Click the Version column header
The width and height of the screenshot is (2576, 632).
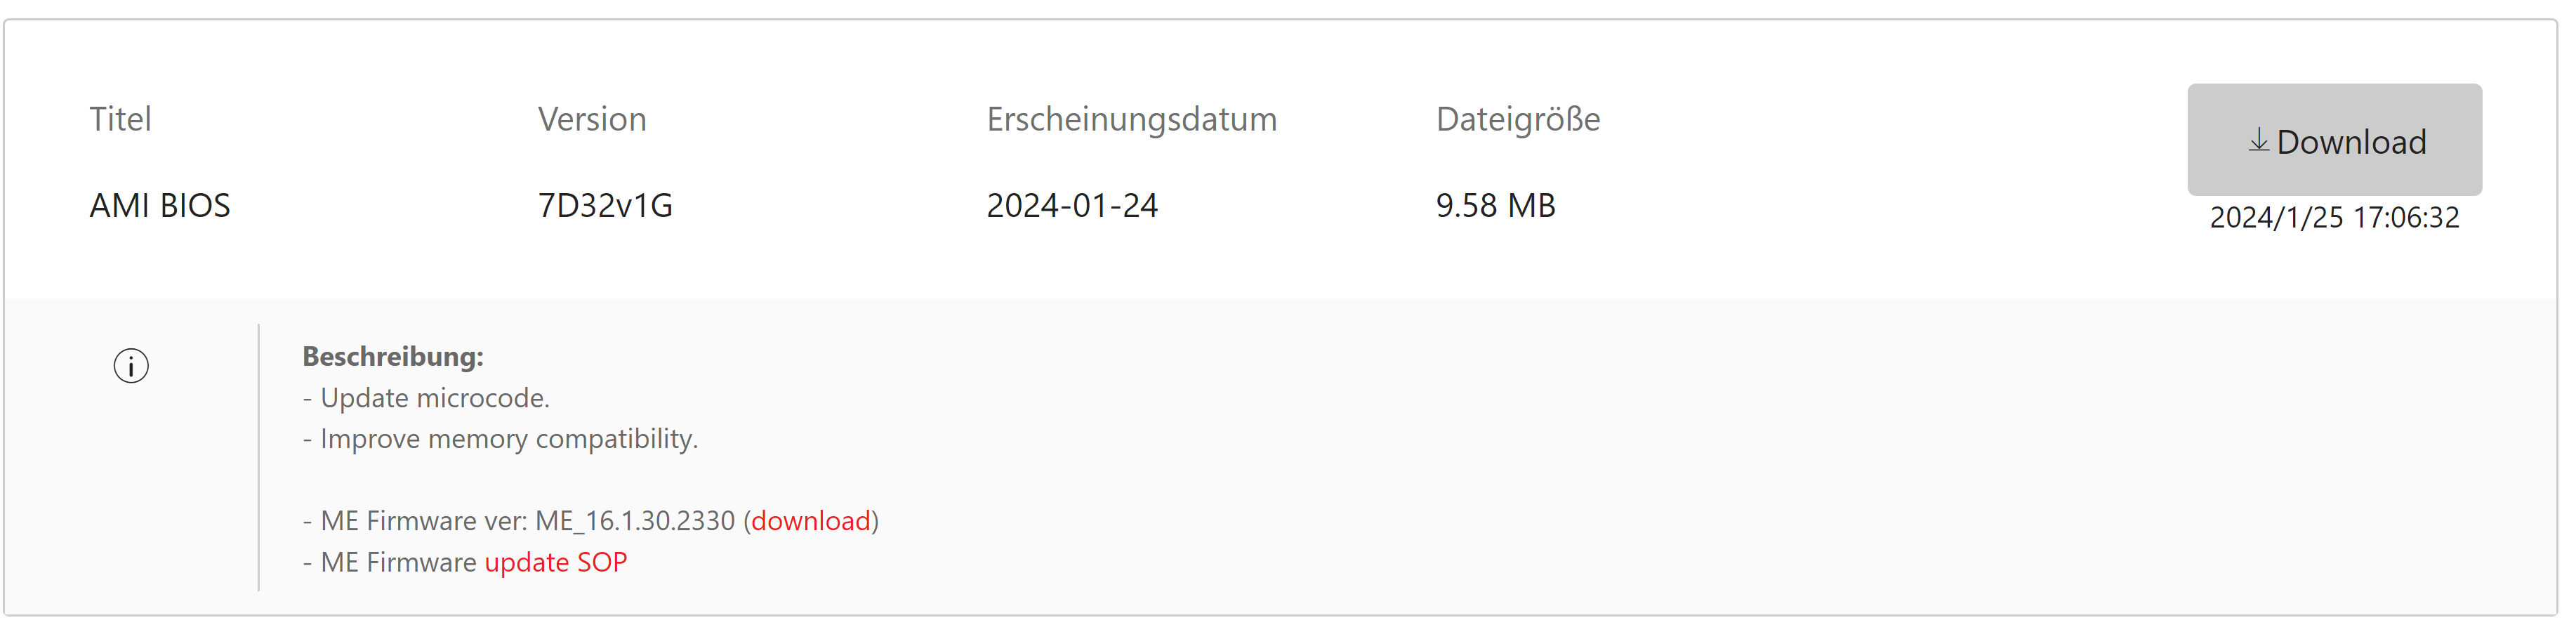coord(592,119)
